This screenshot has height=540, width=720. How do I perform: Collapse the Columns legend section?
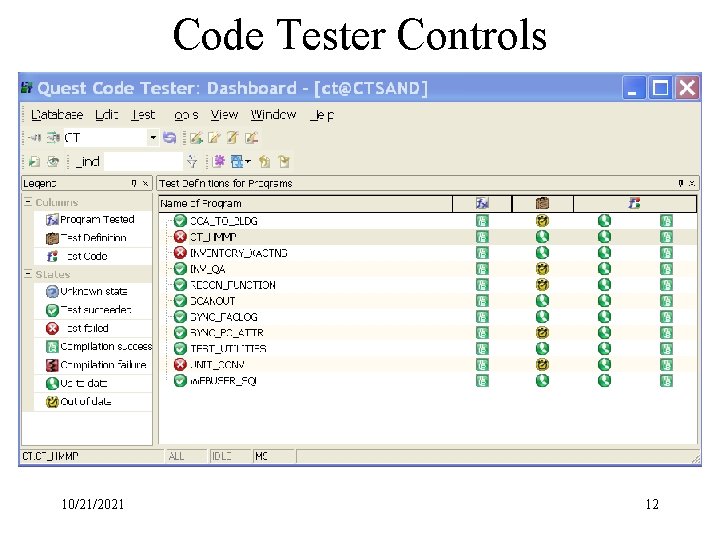(28, 202)
